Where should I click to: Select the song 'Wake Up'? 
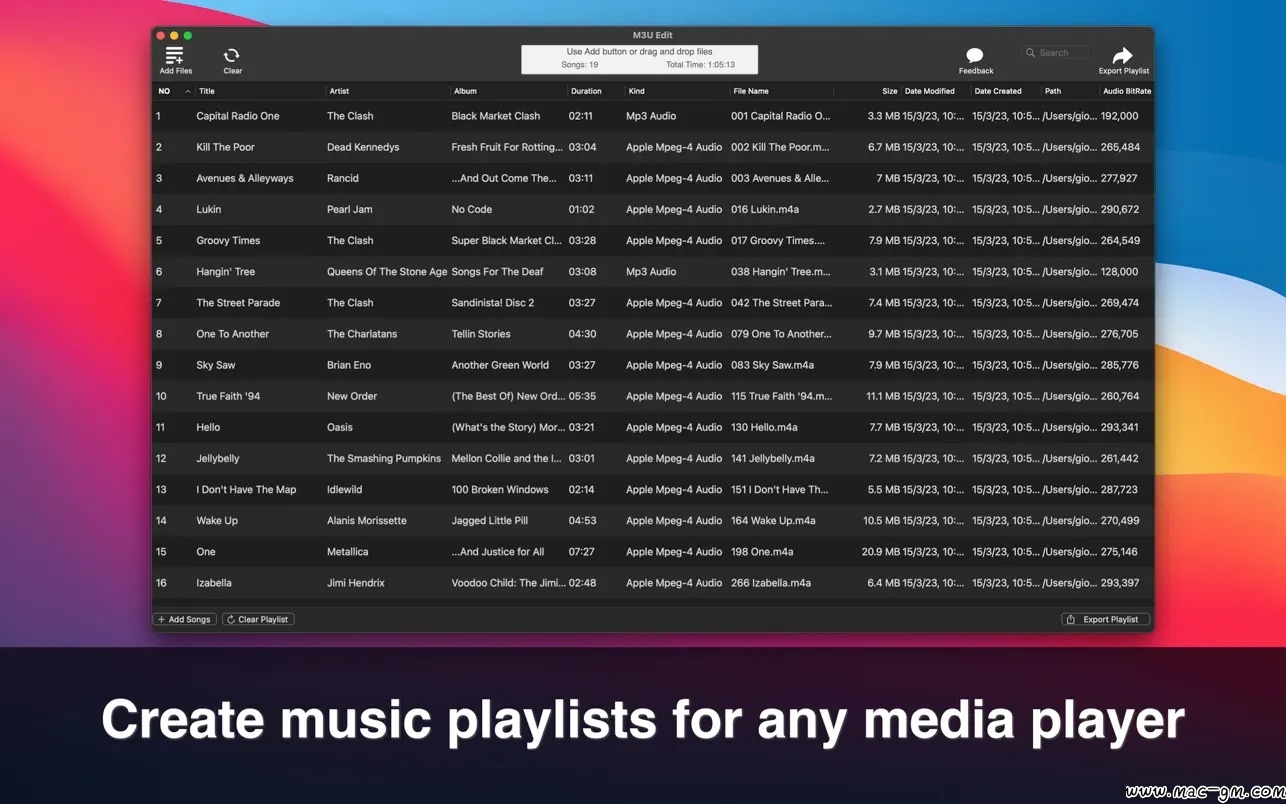point(217,520)
